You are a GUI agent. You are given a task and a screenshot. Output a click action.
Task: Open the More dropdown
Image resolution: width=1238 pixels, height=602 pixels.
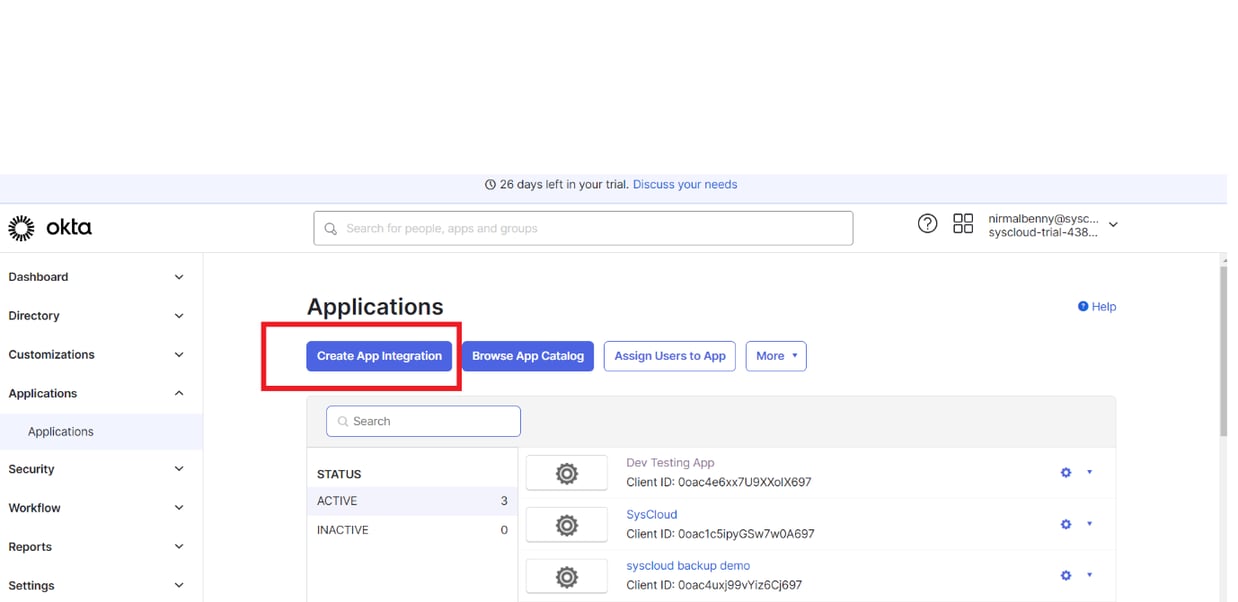point(776,356)
